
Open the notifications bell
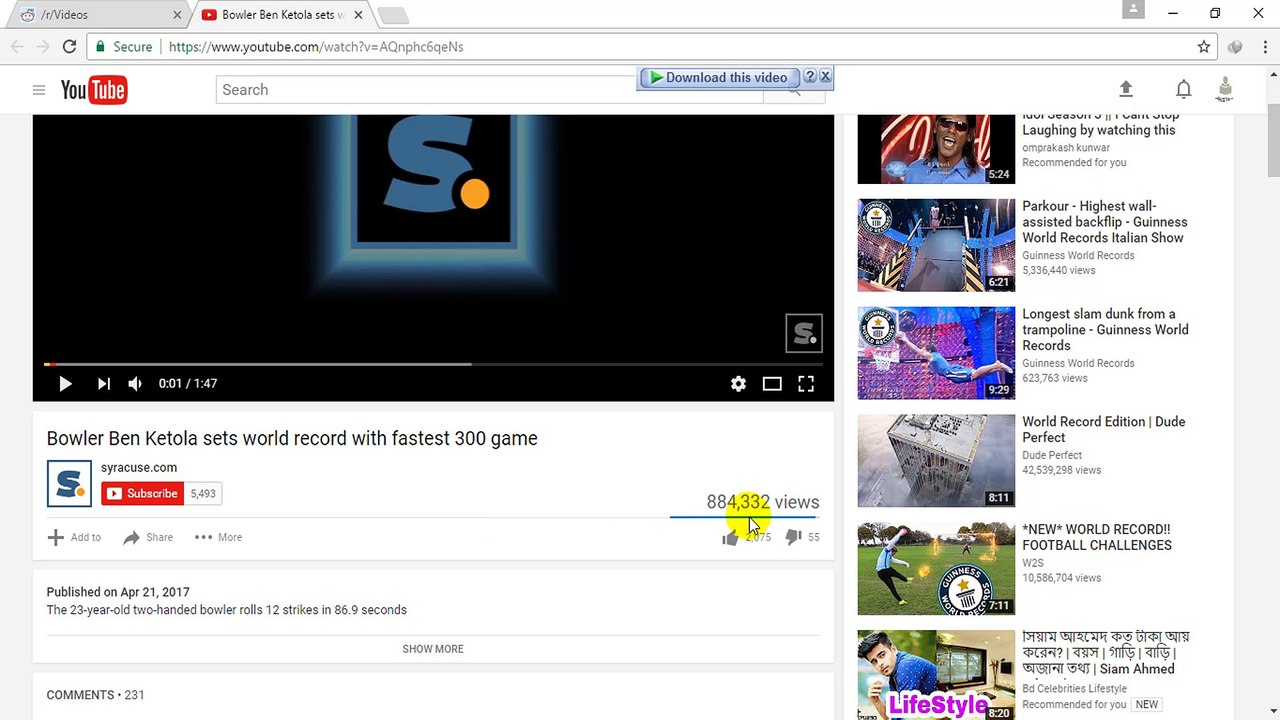click(1184, 90)
